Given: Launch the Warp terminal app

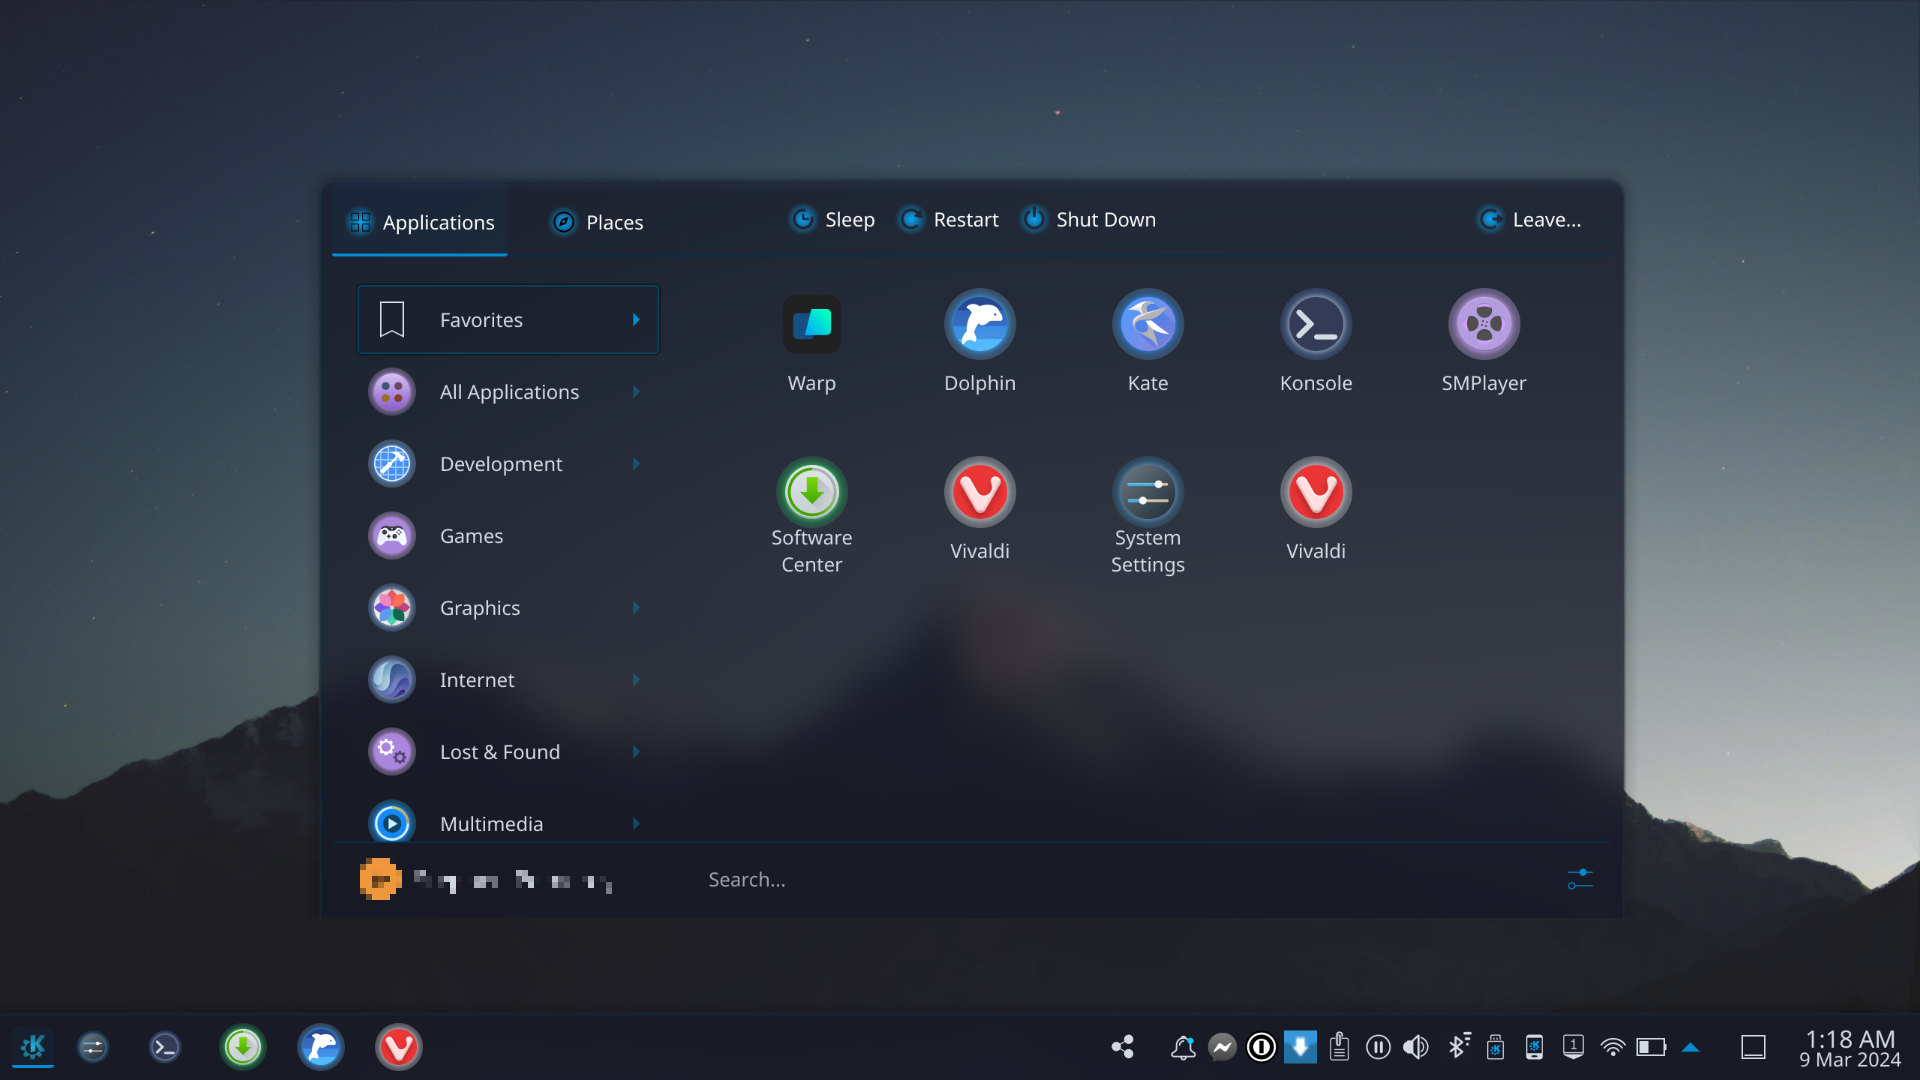Looking at the screenshot, I should pos(811,326).
